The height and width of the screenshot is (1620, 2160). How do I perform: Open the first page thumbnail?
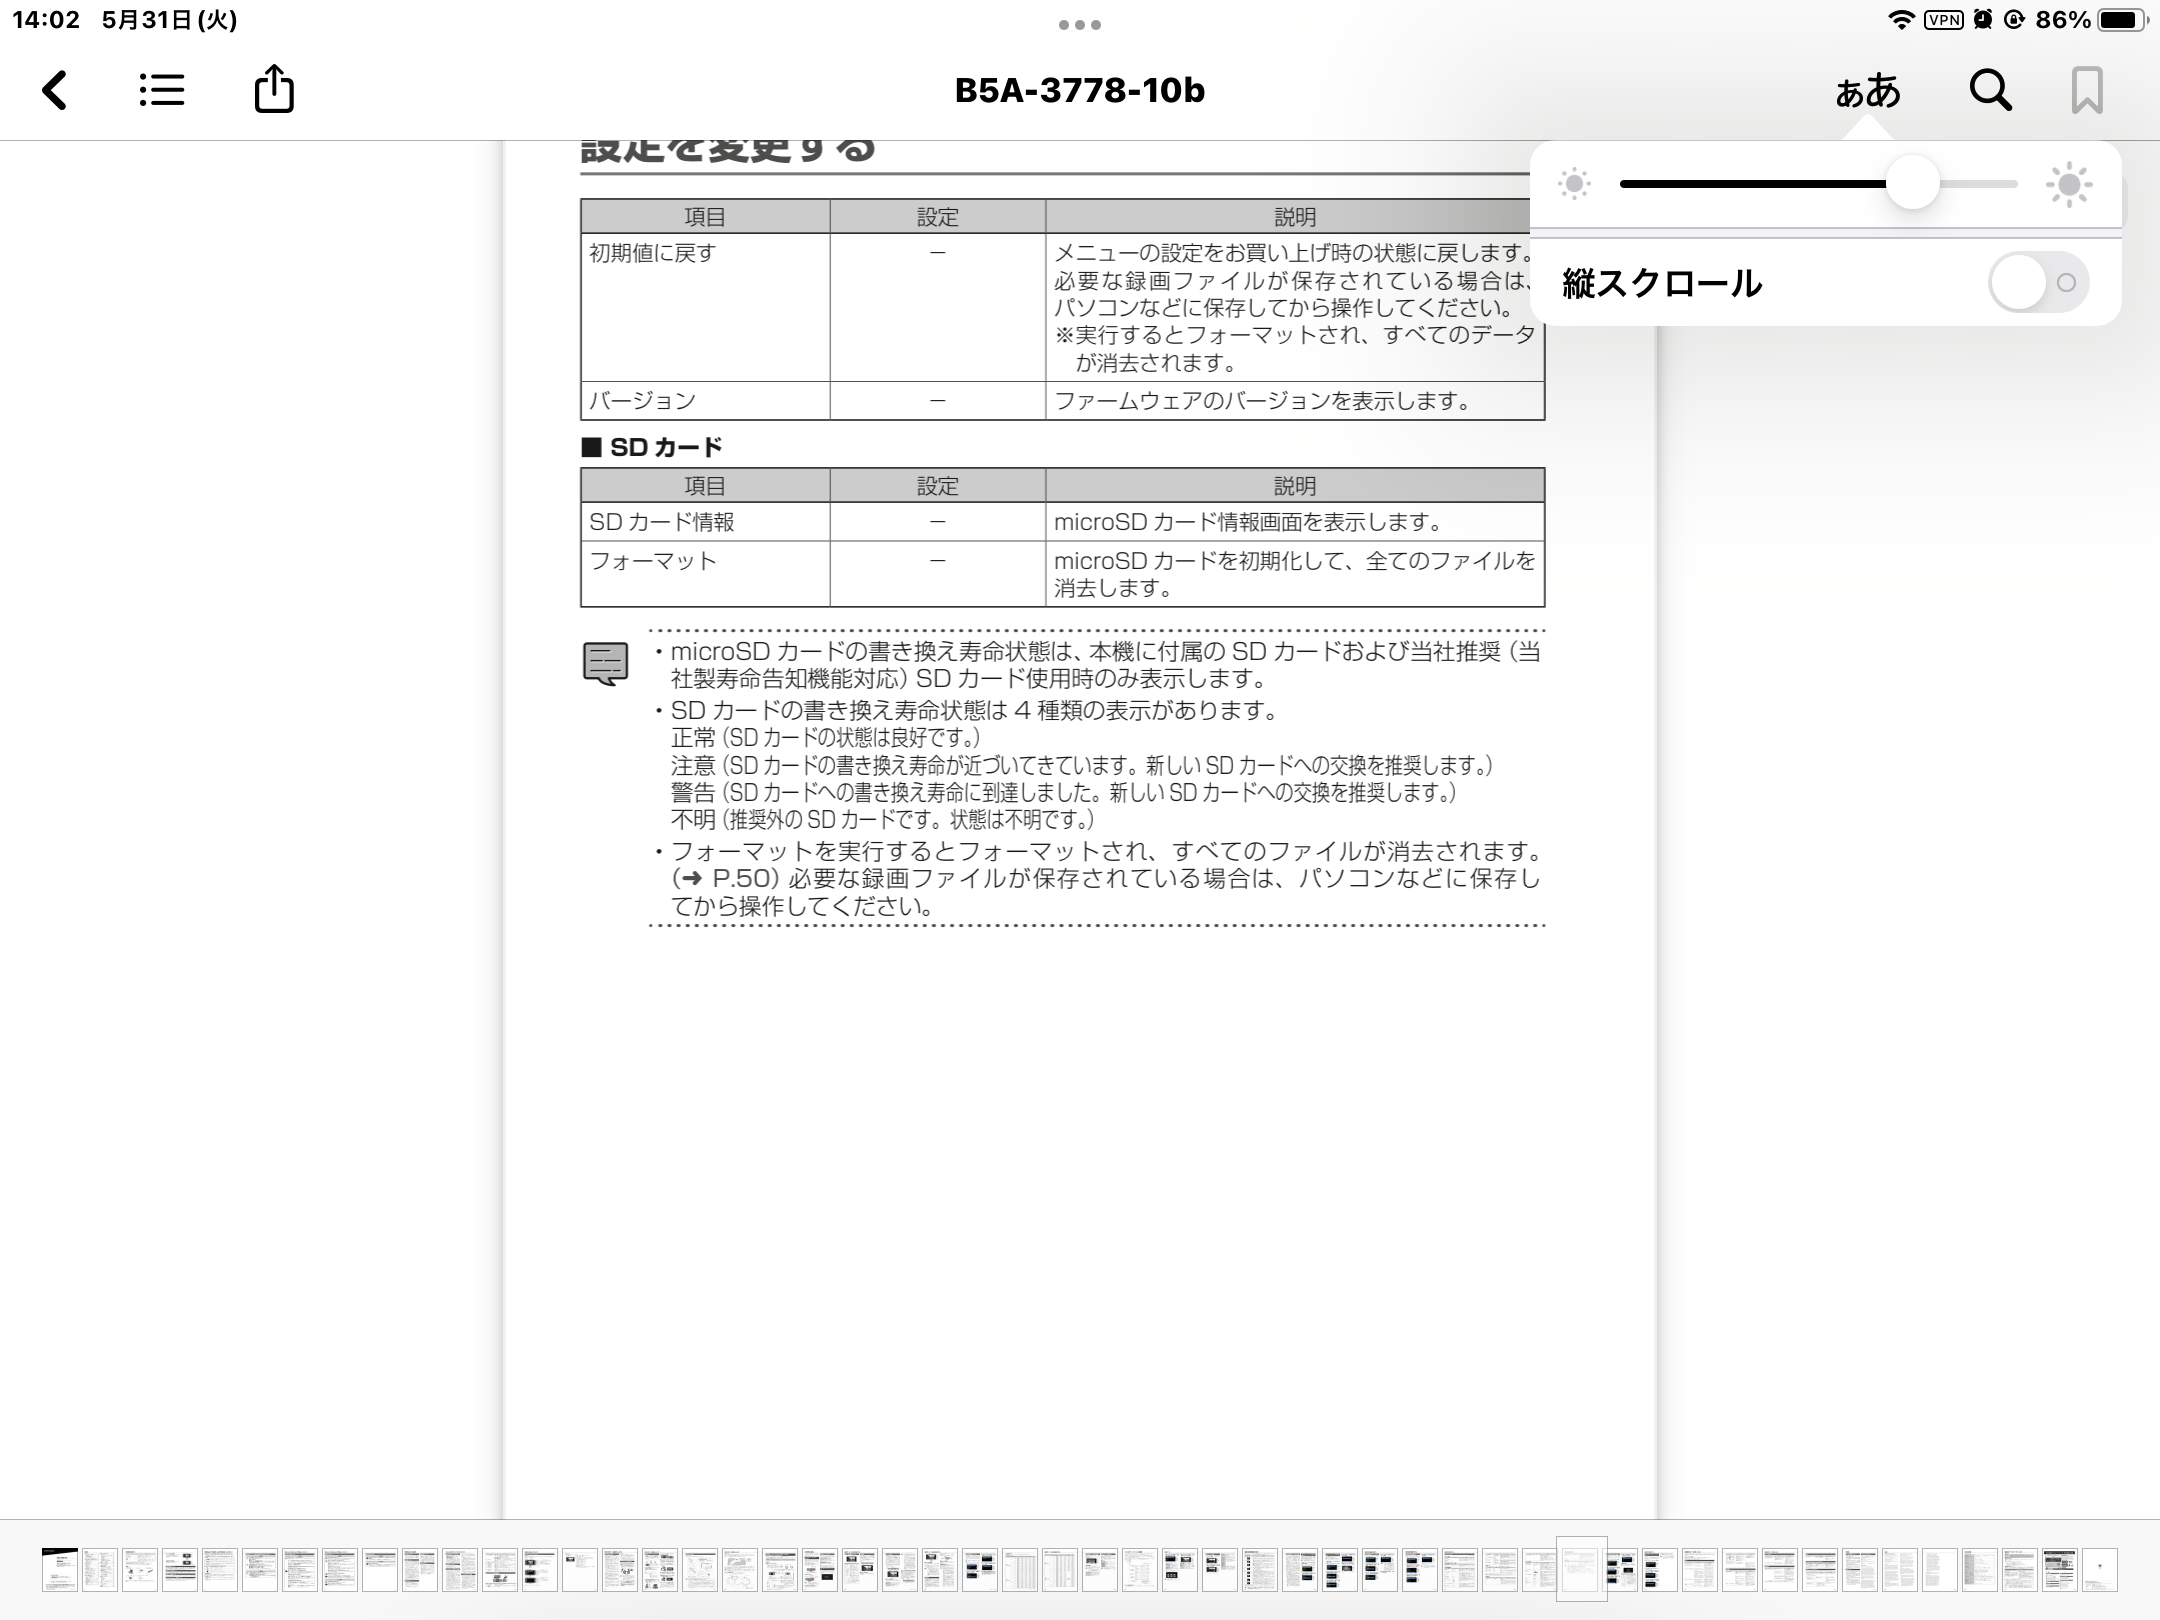click(60, 1569)
